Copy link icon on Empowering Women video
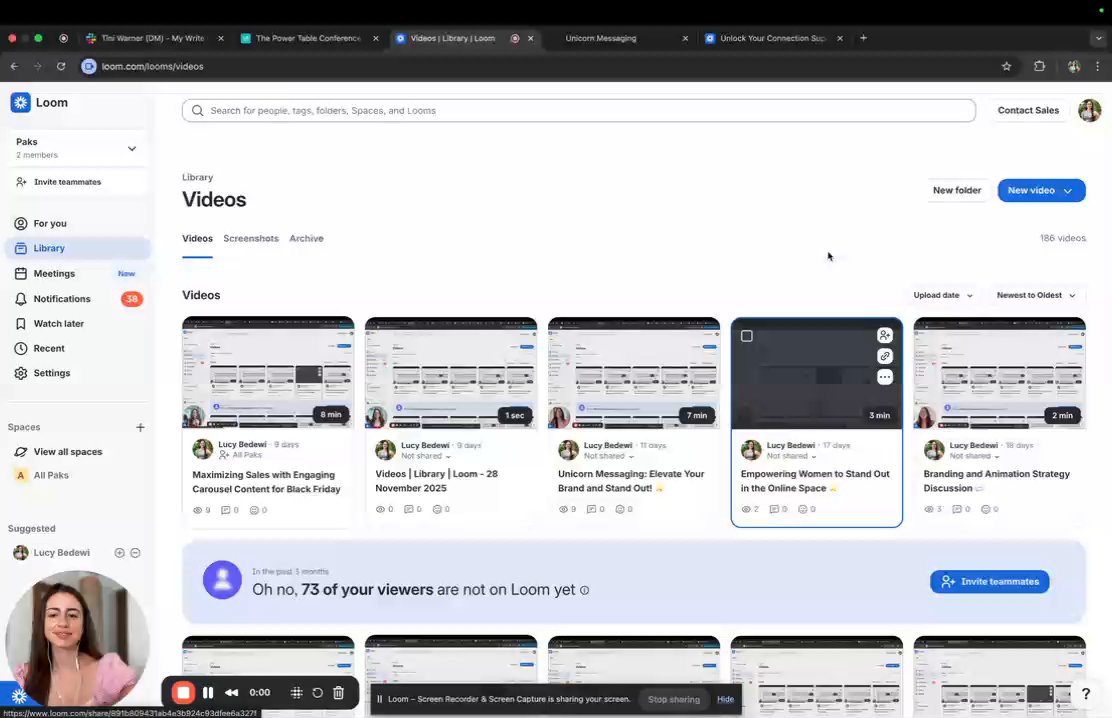This screenshot has height=718, width=1112. pyautogui.click(x=884, y=356)
